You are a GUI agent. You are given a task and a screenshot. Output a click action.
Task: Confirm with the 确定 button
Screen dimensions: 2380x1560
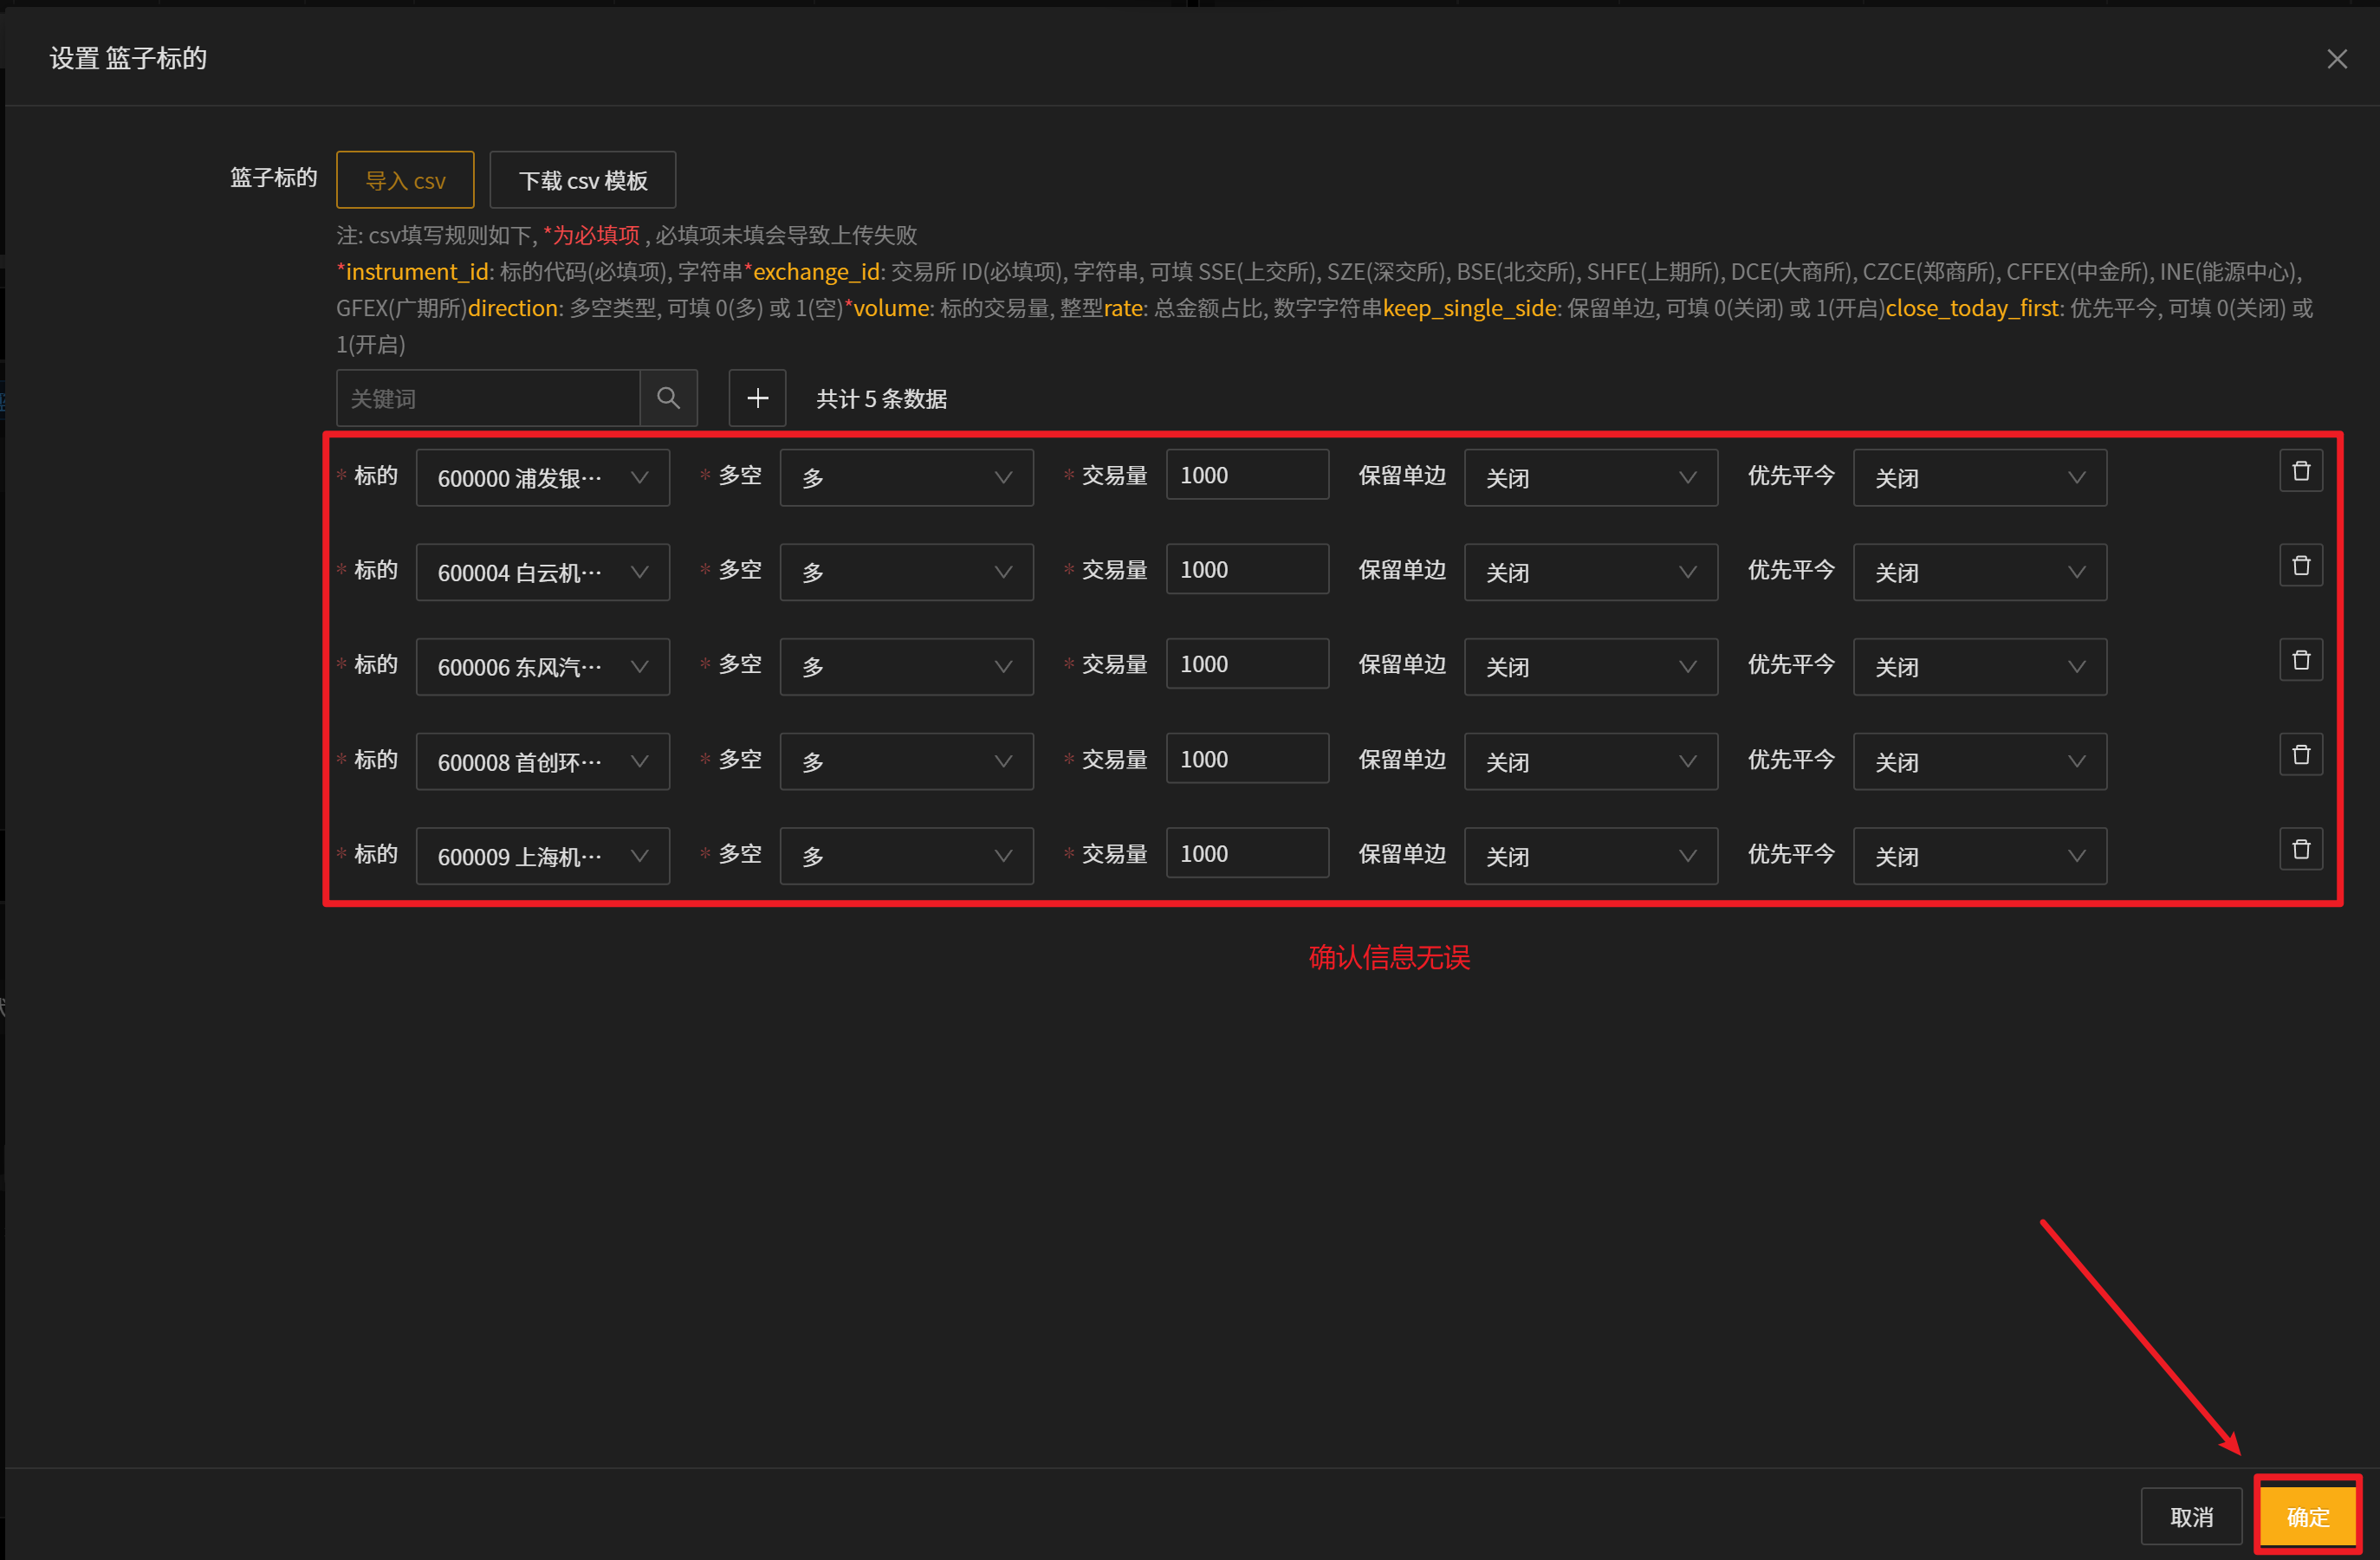(2307, 1516)
